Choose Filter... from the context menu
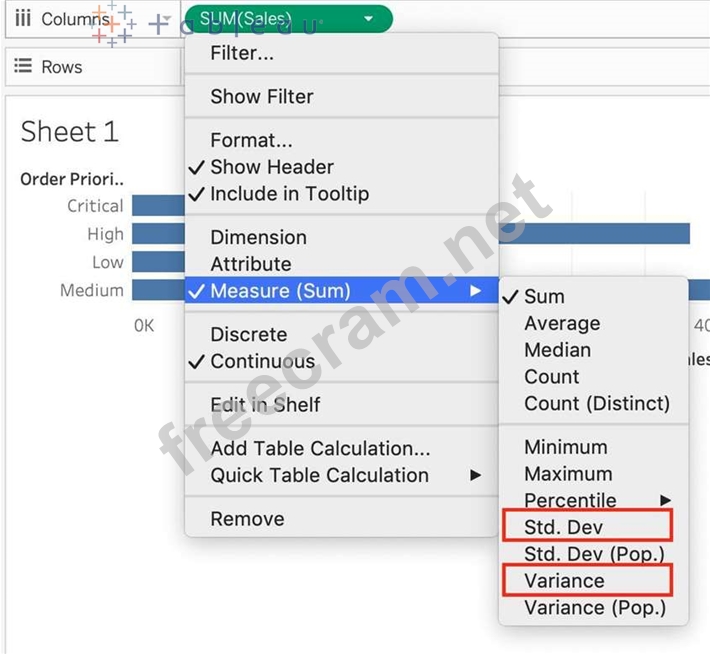This screenshot has width=710, height=654. click(241, 53)
